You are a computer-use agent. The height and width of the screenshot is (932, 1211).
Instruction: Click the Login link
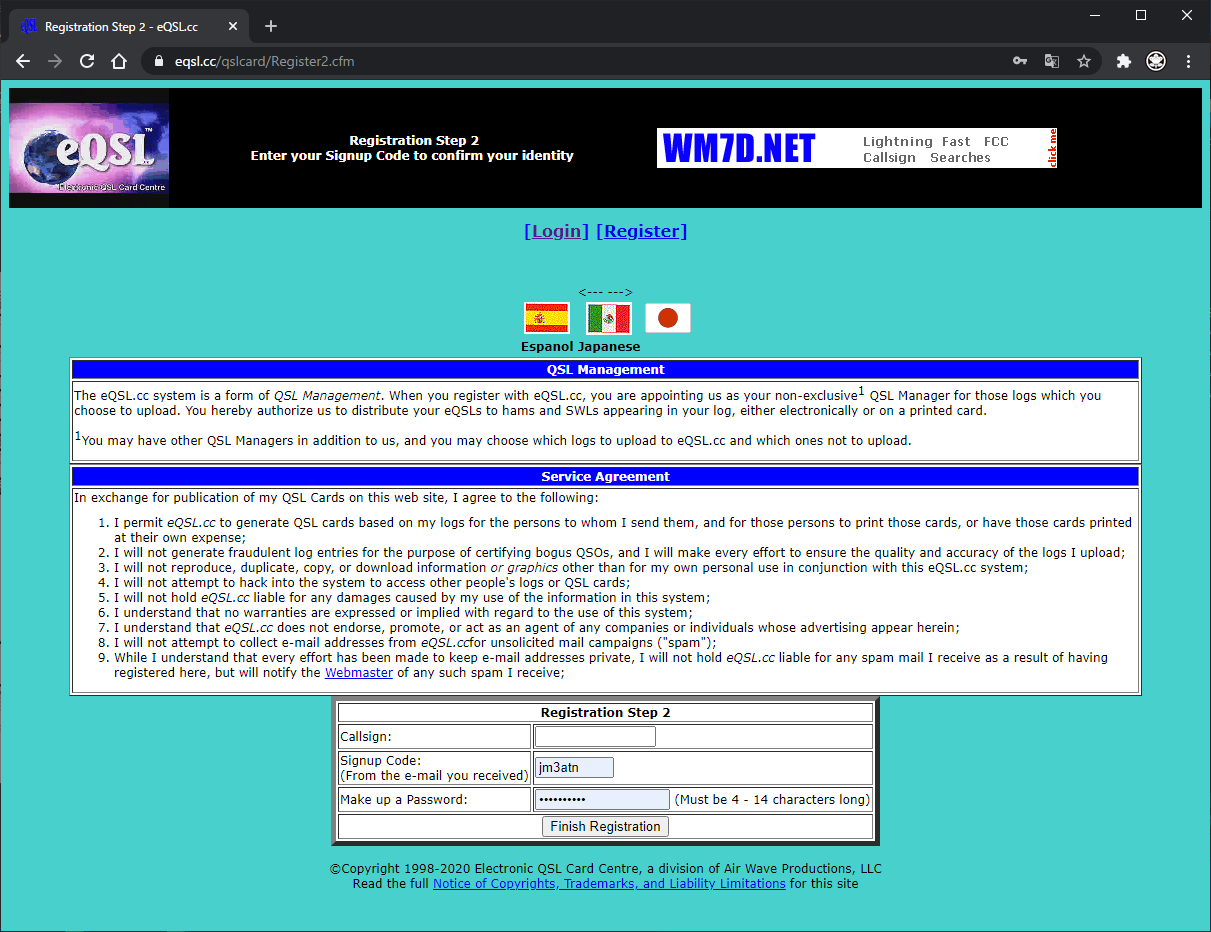[x=556, y=230]
